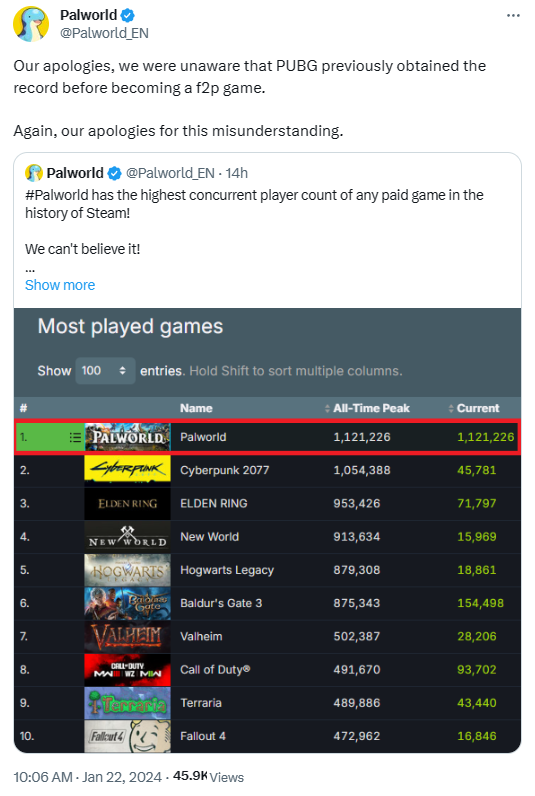Image resolution: width=535 pixels, height=796 pixels.
Task: Click the Elden Ring game banner
Action: (x=127, y=504)
